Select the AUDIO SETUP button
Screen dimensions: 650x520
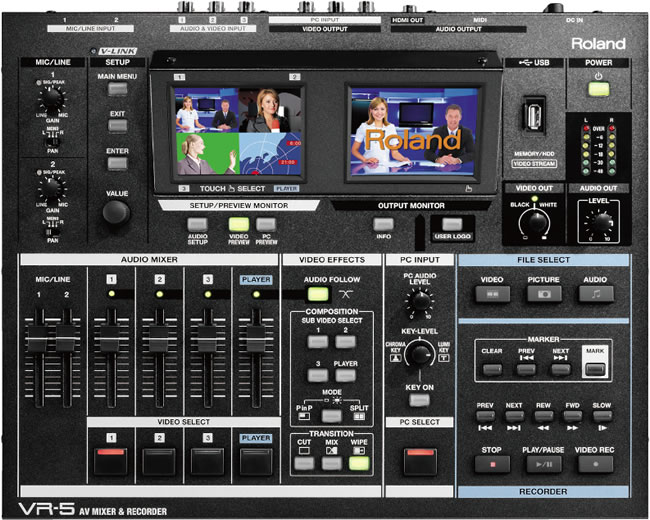click(x=197, y=225)
